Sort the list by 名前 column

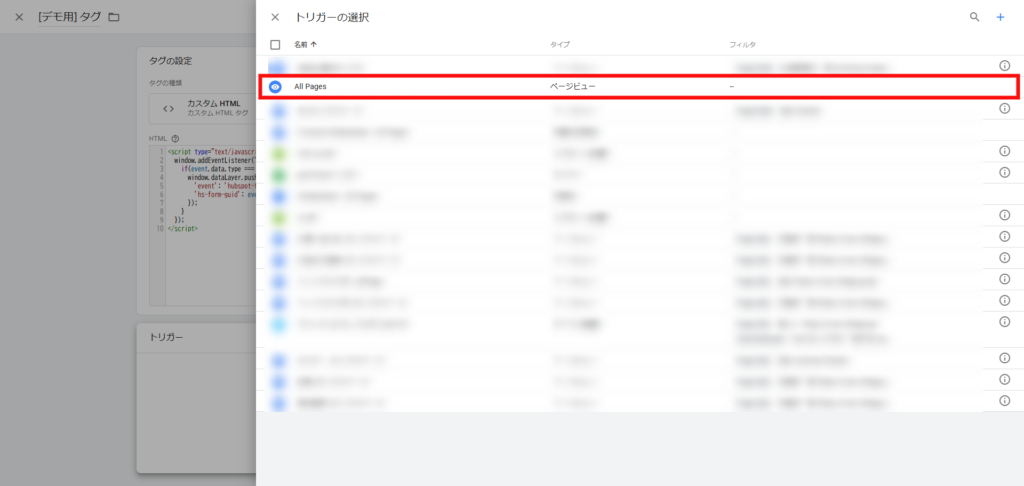tap(305, 45)
